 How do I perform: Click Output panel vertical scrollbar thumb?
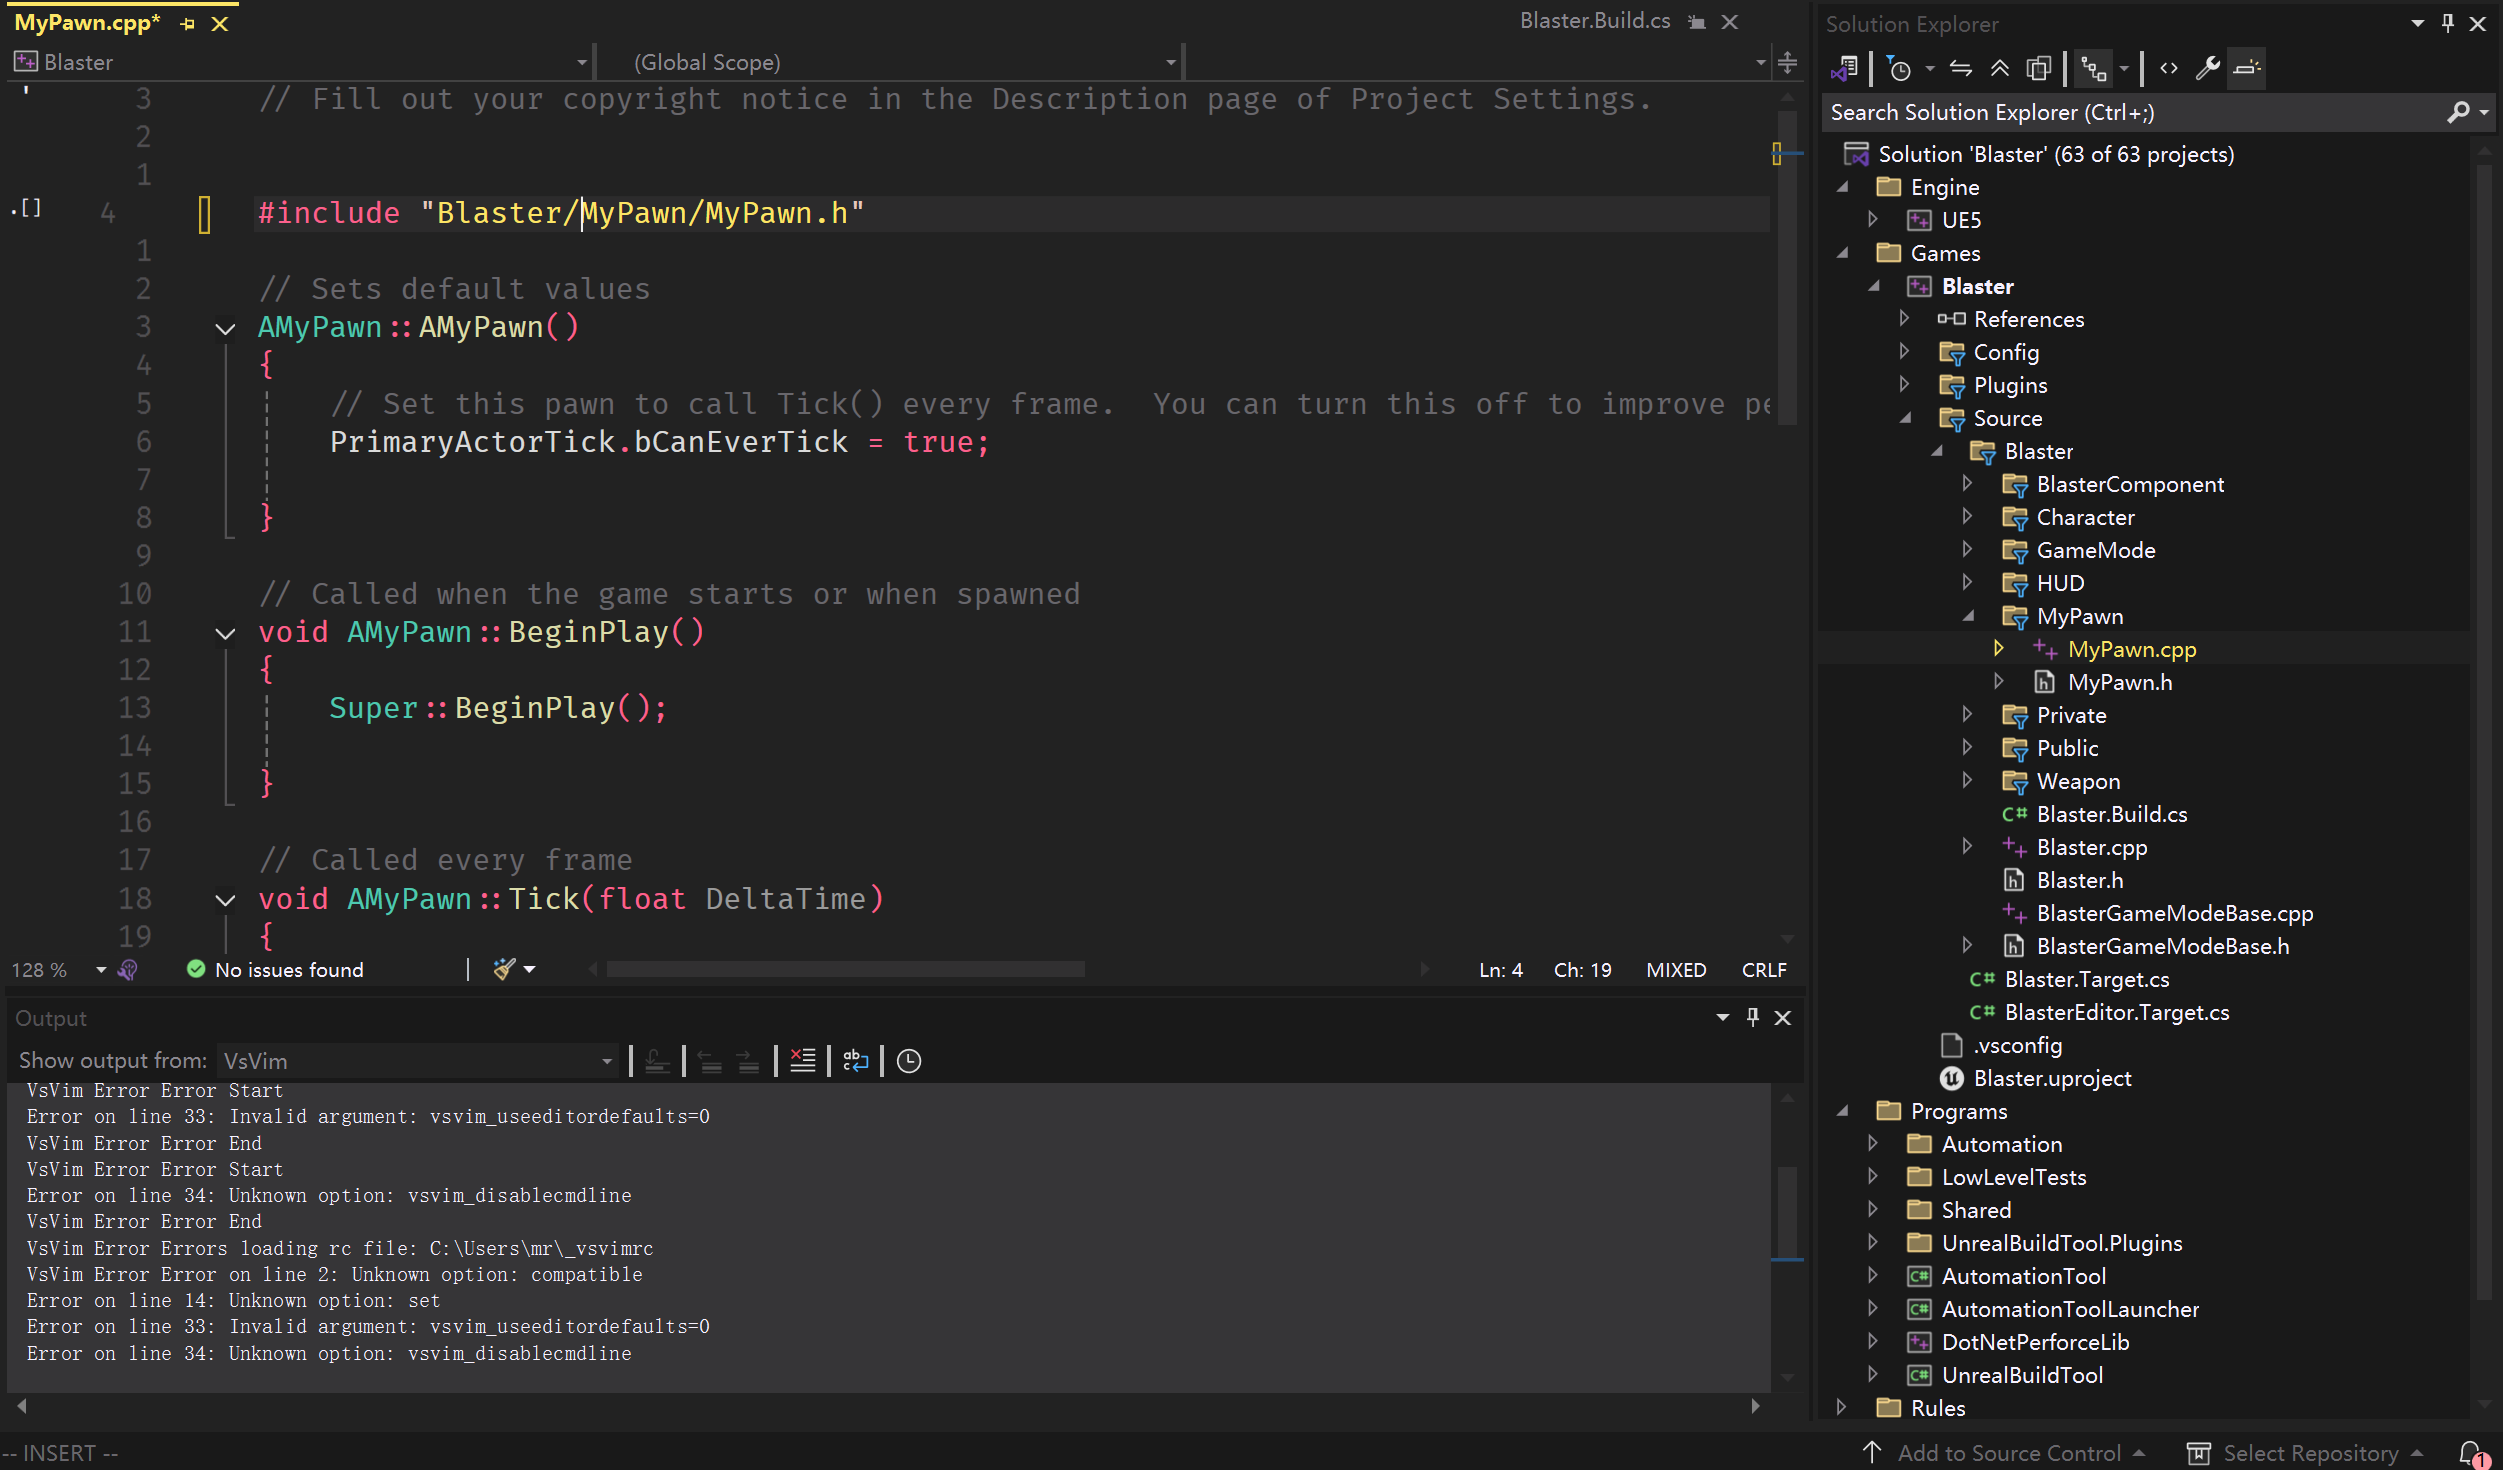click(x=1787, y=1211)
